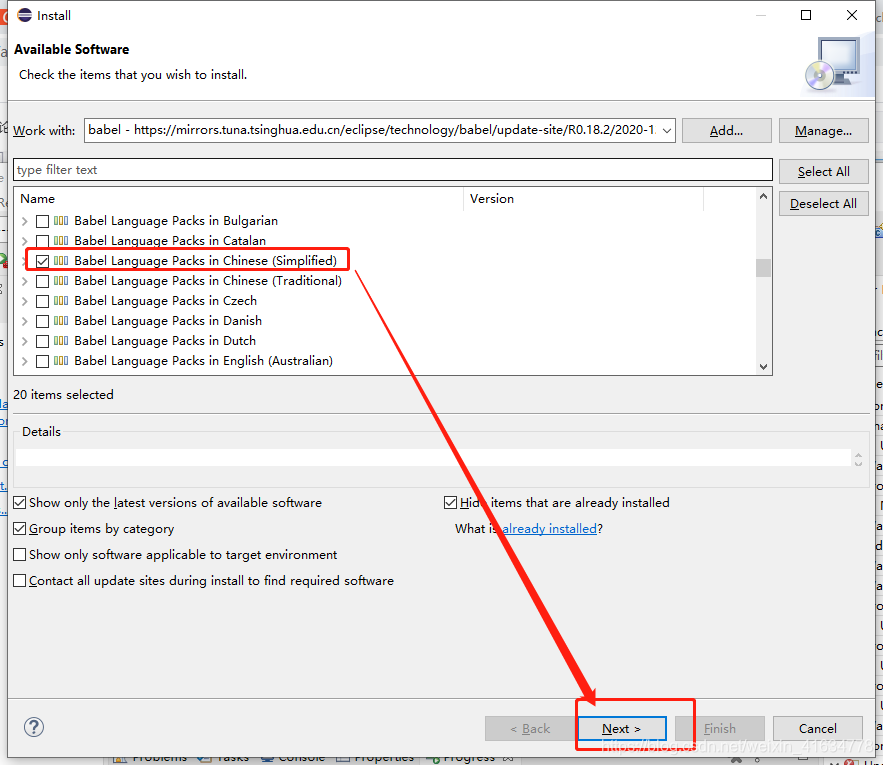Click the help question mark icon
This screenshot has height=765, width=883.
(34, 727)
